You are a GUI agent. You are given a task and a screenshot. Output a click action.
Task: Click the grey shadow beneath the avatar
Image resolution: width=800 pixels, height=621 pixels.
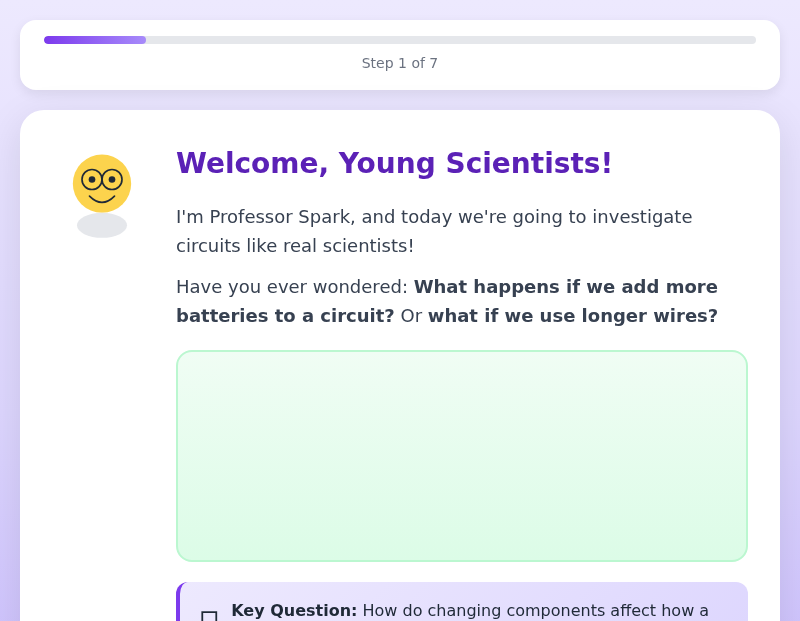(102, 226)
